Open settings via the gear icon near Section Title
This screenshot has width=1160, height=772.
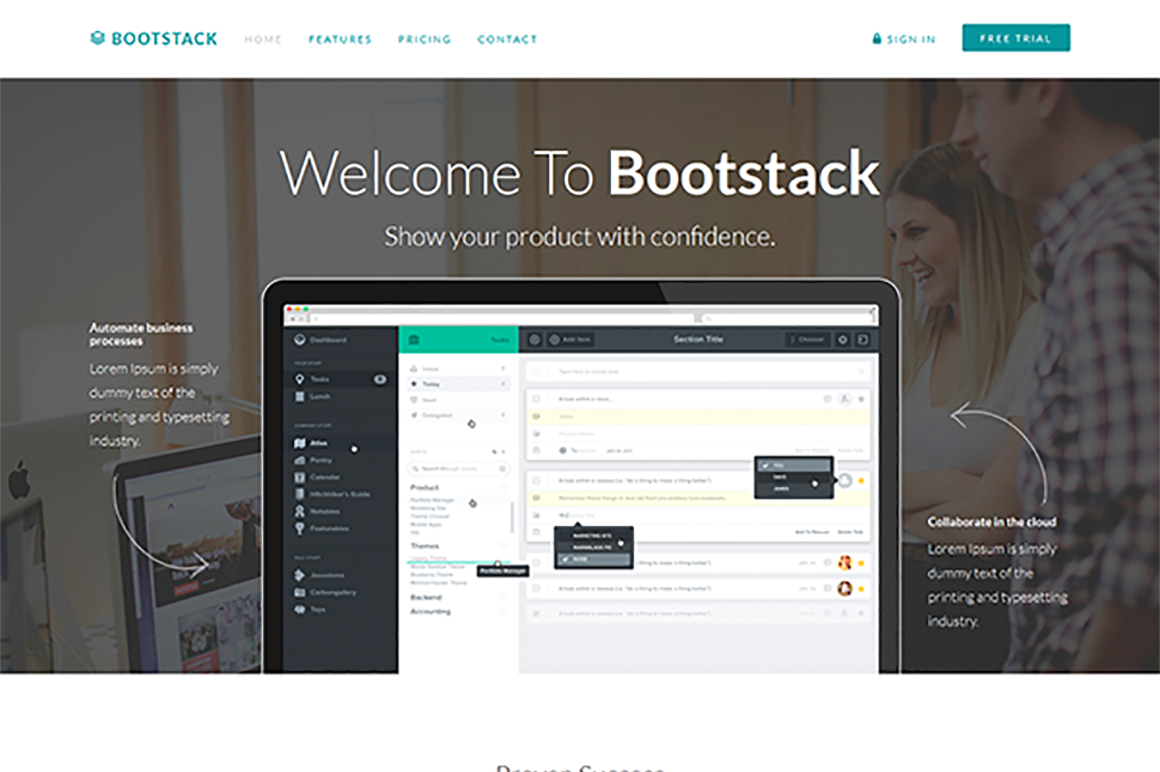(x=843, y=340)
